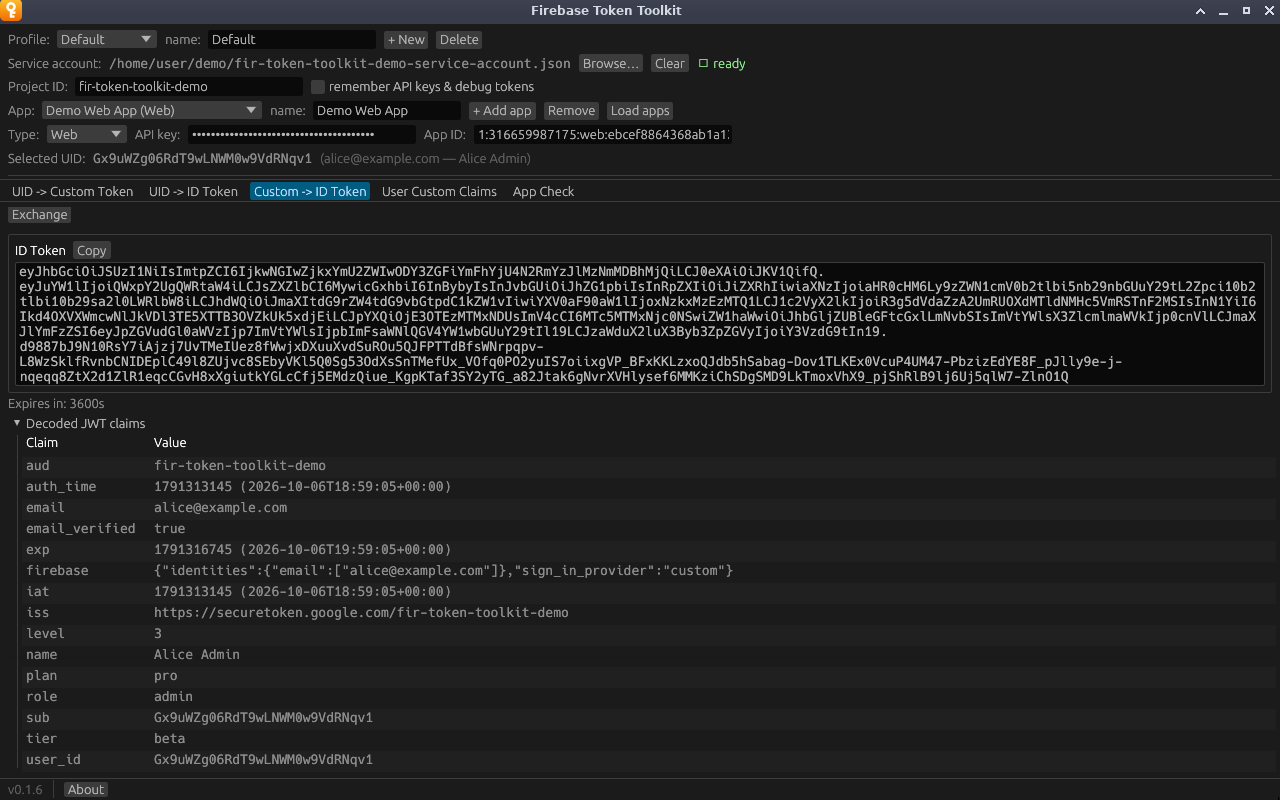This screenshot has height=800, width=1280.
Task: Open the Profile dropdown
Action: coord(106,39)
